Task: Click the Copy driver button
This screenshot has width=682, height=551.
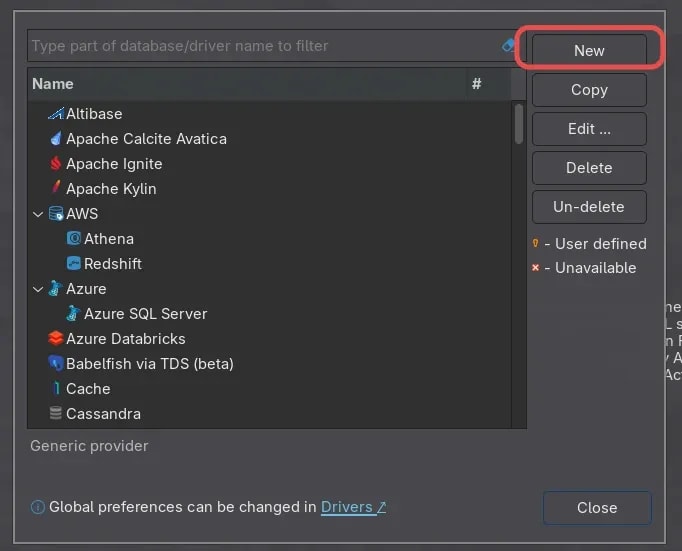Action: tap(589, 90)
